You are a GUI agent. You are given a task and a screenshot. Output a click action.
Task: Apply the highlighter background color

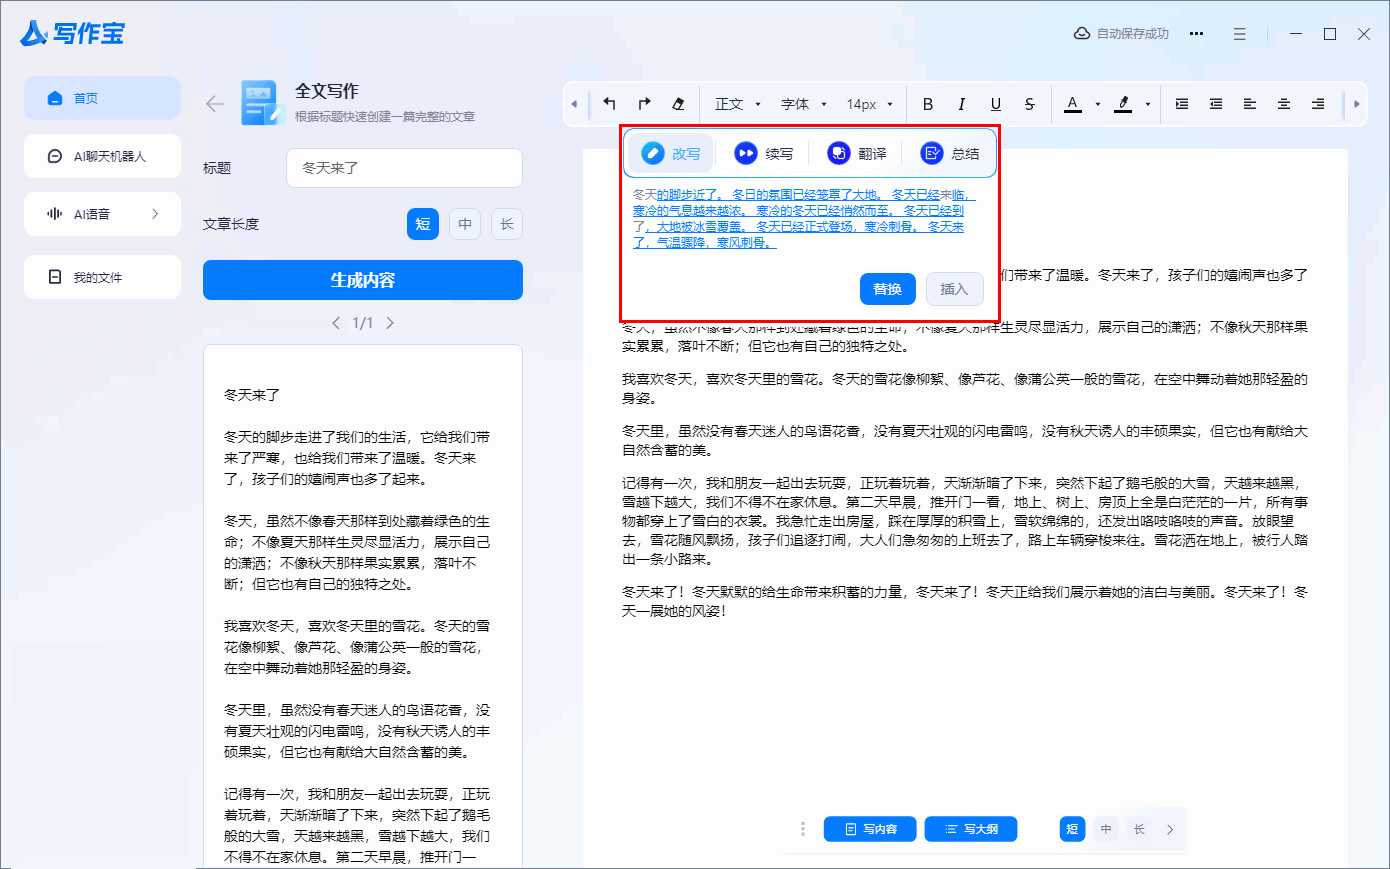(1123, 104)
